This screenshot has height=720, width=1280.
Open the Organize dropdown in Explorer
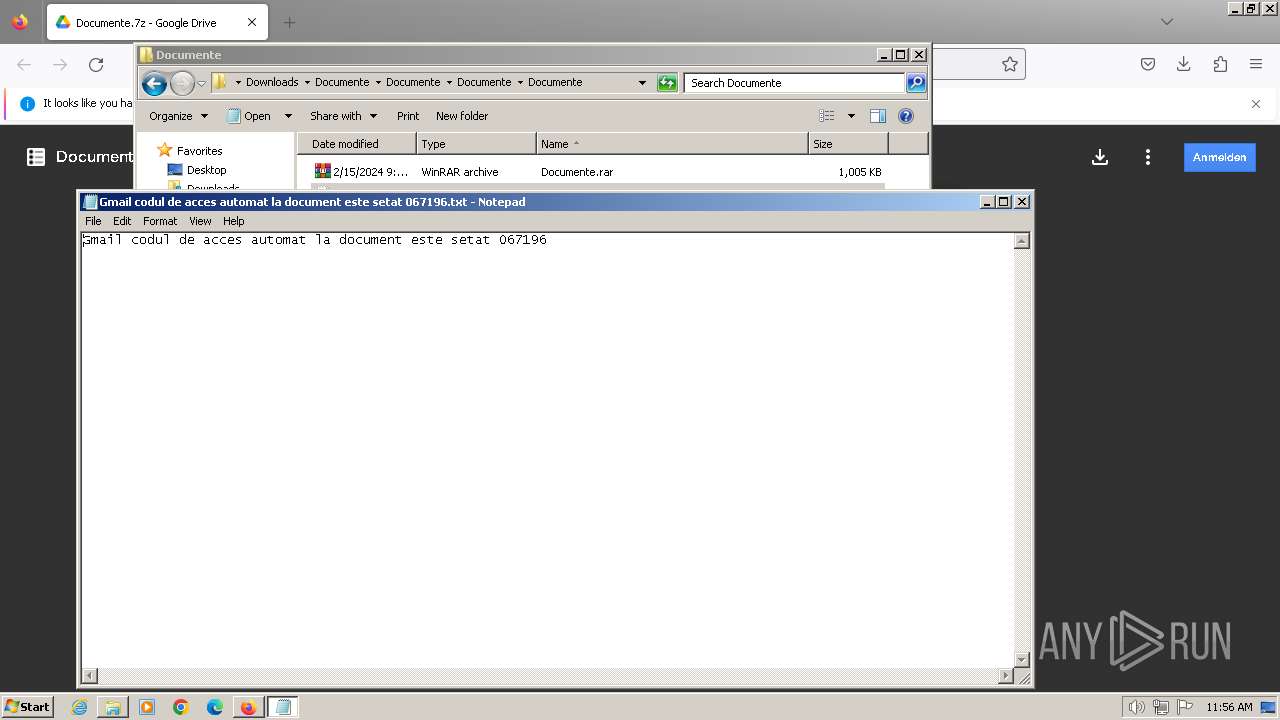[178, 116]
